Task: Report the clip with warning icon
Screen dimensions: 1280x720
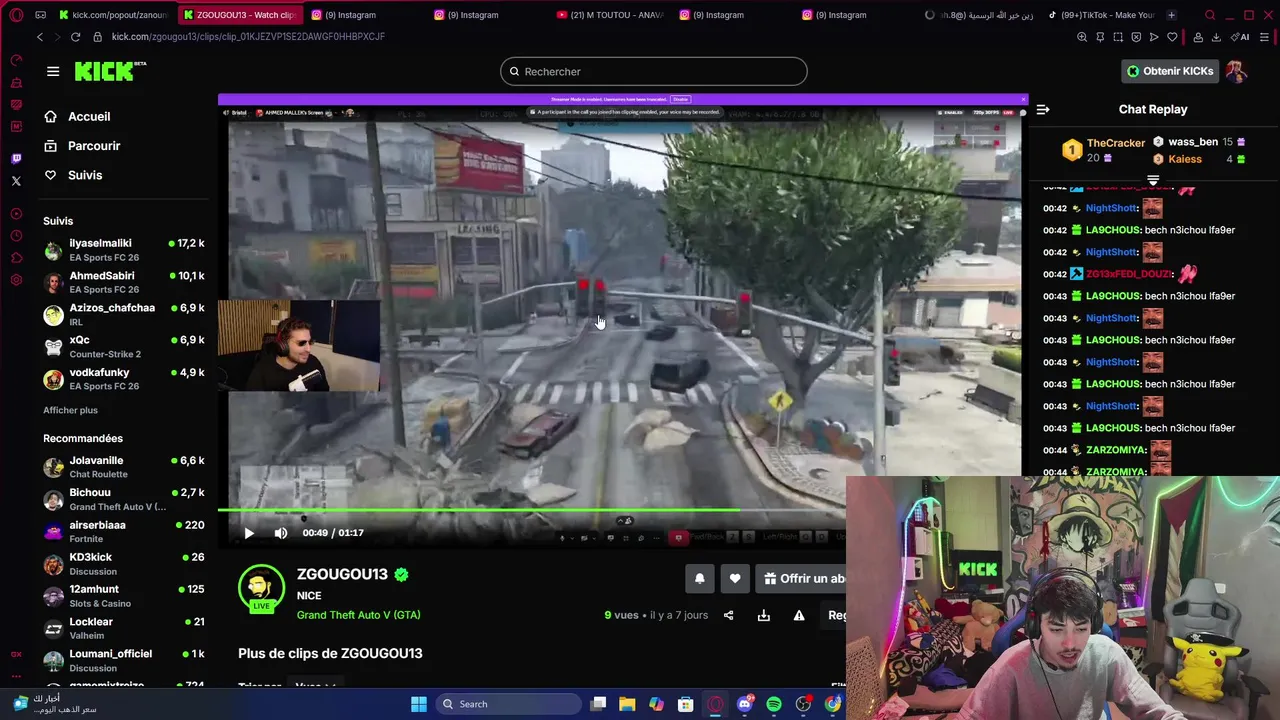Action: pyautogui.click(x=799, y=615)
